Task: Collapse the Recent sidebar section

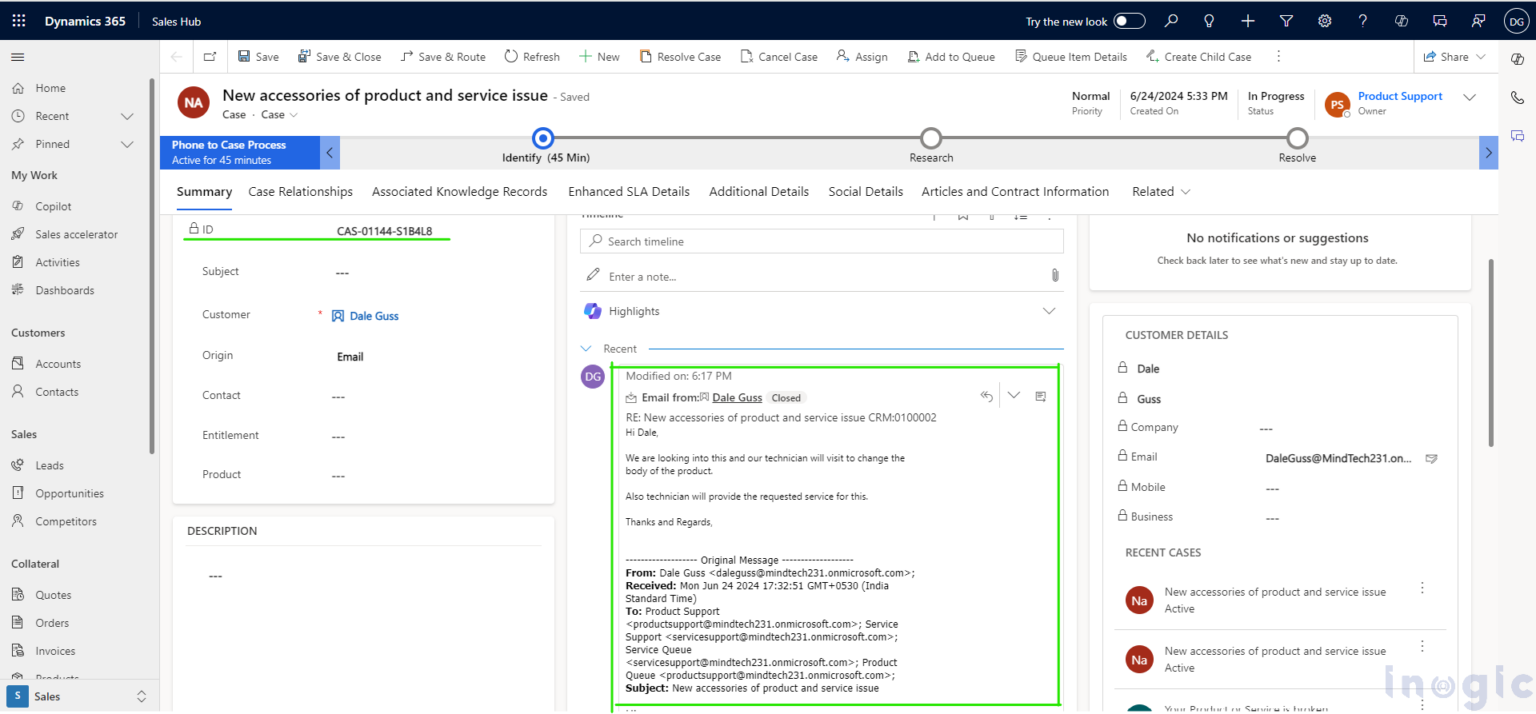Action: [x=127, y=116]
